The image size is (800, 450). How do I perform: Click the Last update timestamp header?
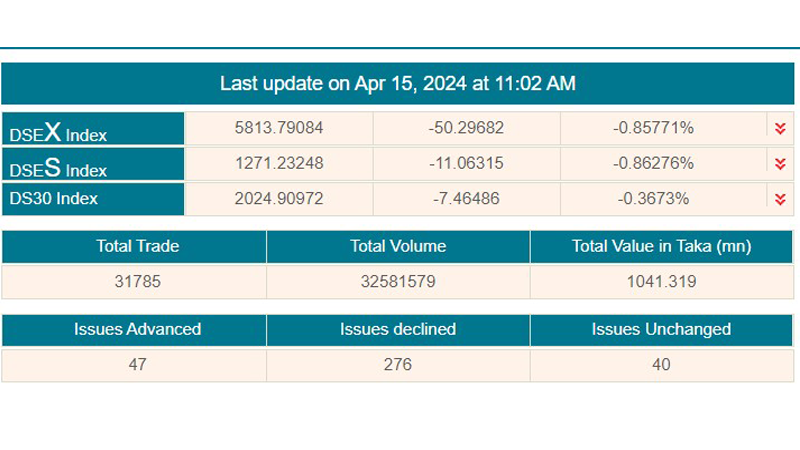pos(398,83)
